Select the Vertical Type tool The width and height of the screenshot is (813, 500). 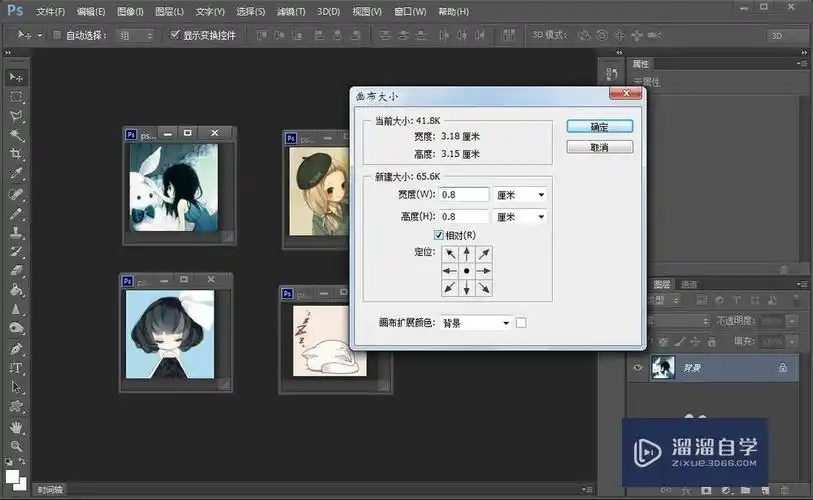[x=16, y=368]
